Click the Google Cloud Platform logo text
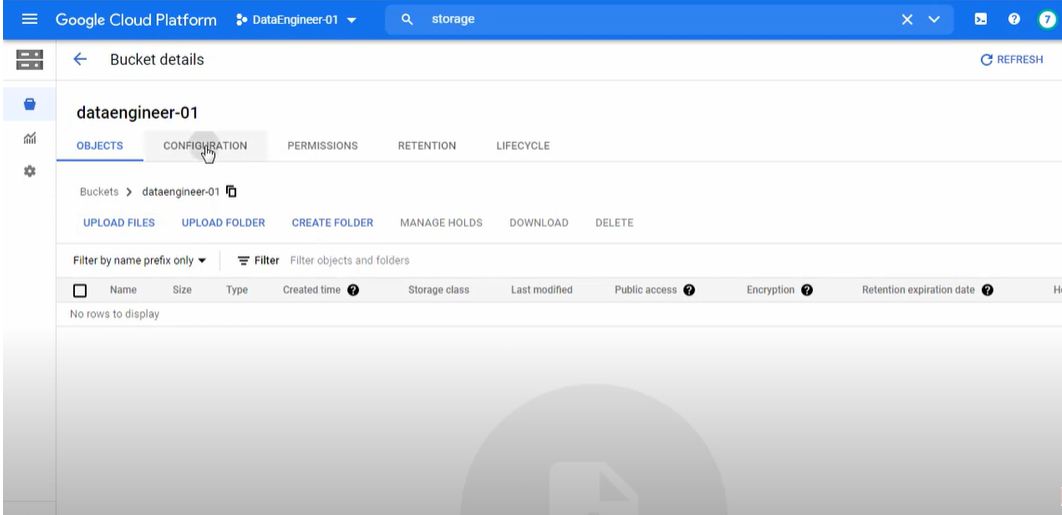 [136, 20]
